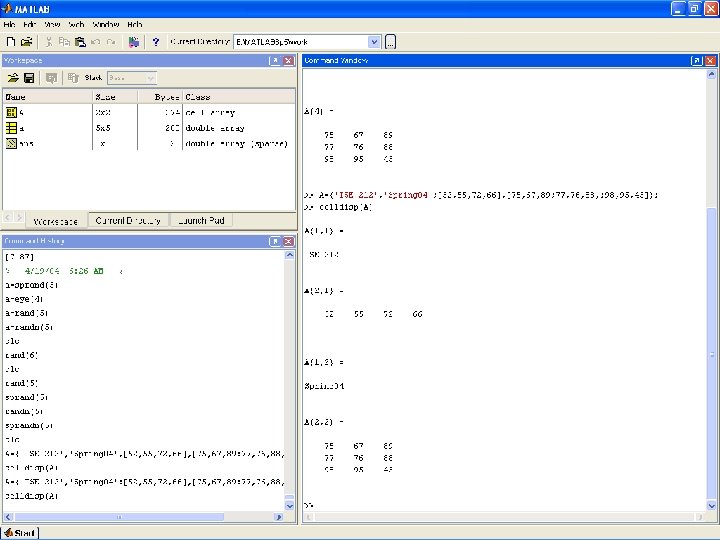Click the Save Workspace disk icon
The image size is (720, 540).
29,77
